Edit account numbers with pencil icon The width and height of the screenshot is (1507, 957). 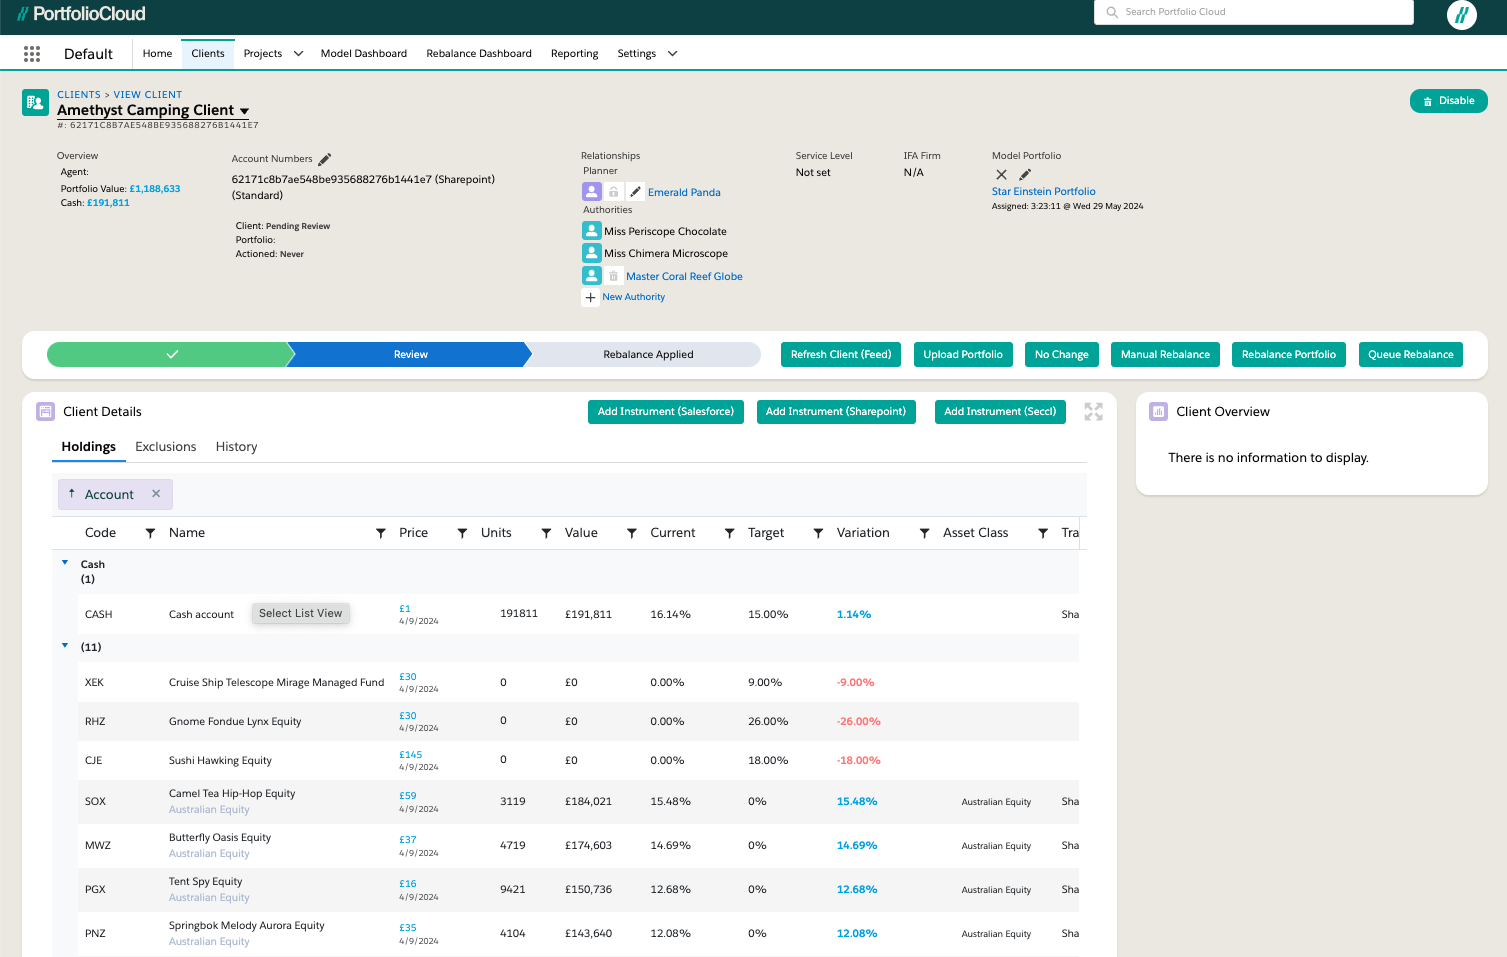click(x=325, y=159)
